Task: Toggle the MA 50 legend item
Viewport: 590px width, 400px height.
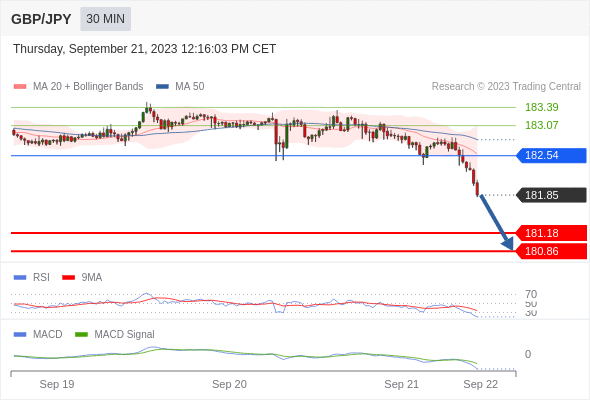Action: tap(180, 87)
